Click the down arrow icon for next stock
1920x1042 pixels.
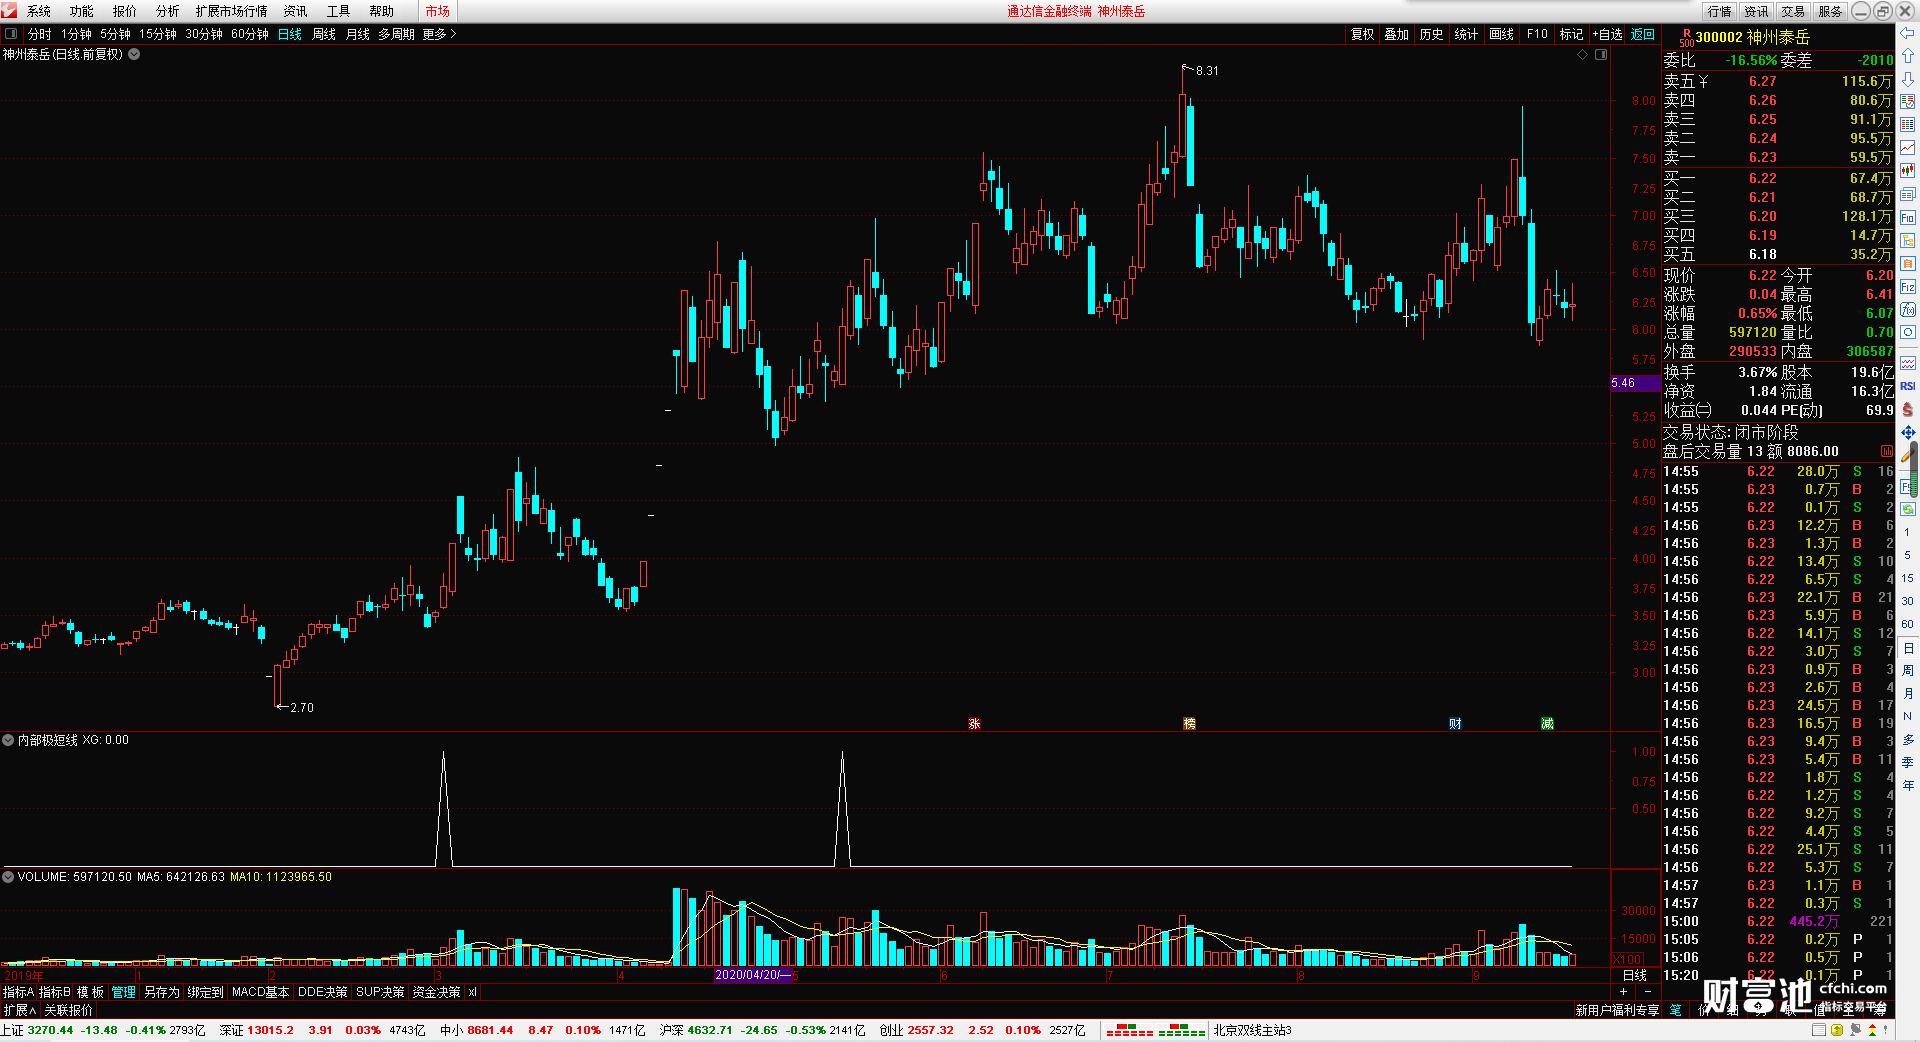pos(1908,79)
